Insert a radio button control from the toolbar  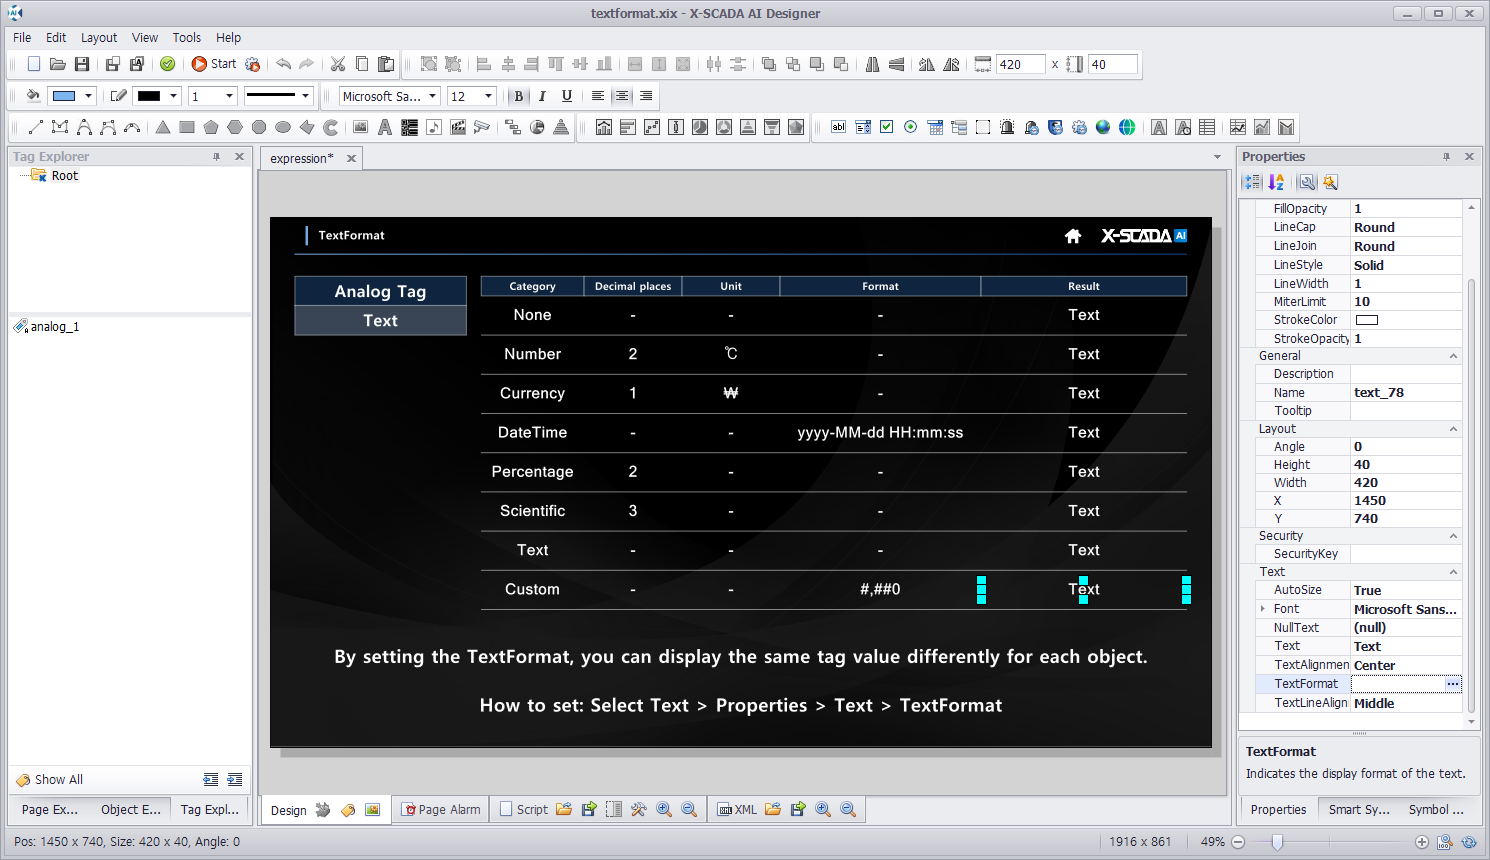coord(911,127)
